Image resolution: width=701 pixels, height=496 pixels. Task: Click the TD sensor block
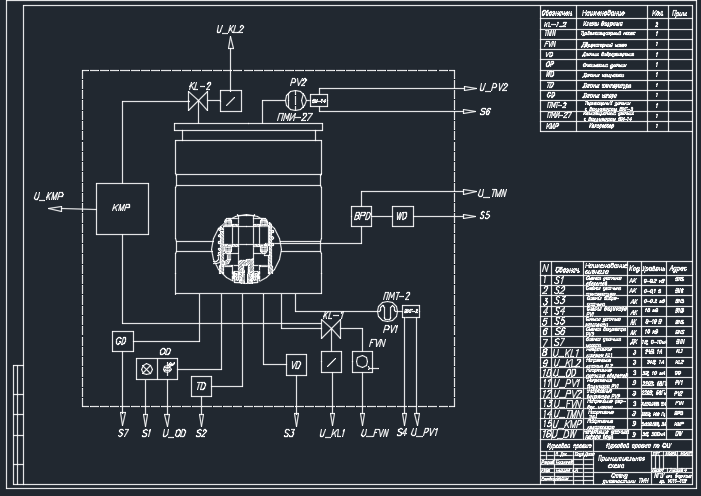(x=202, y=385)
